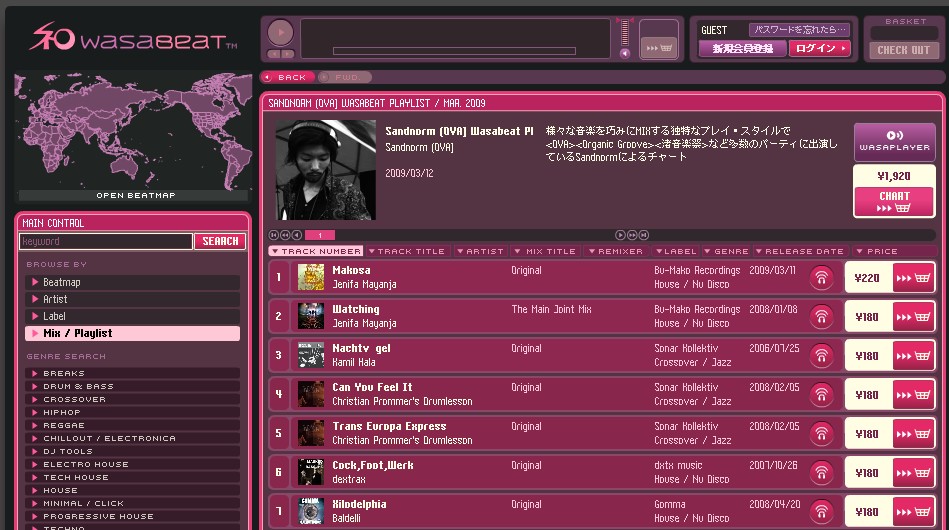Browse by Label
Screen dimensions: 949x530
pyautogui.click(x=133, y=316)
